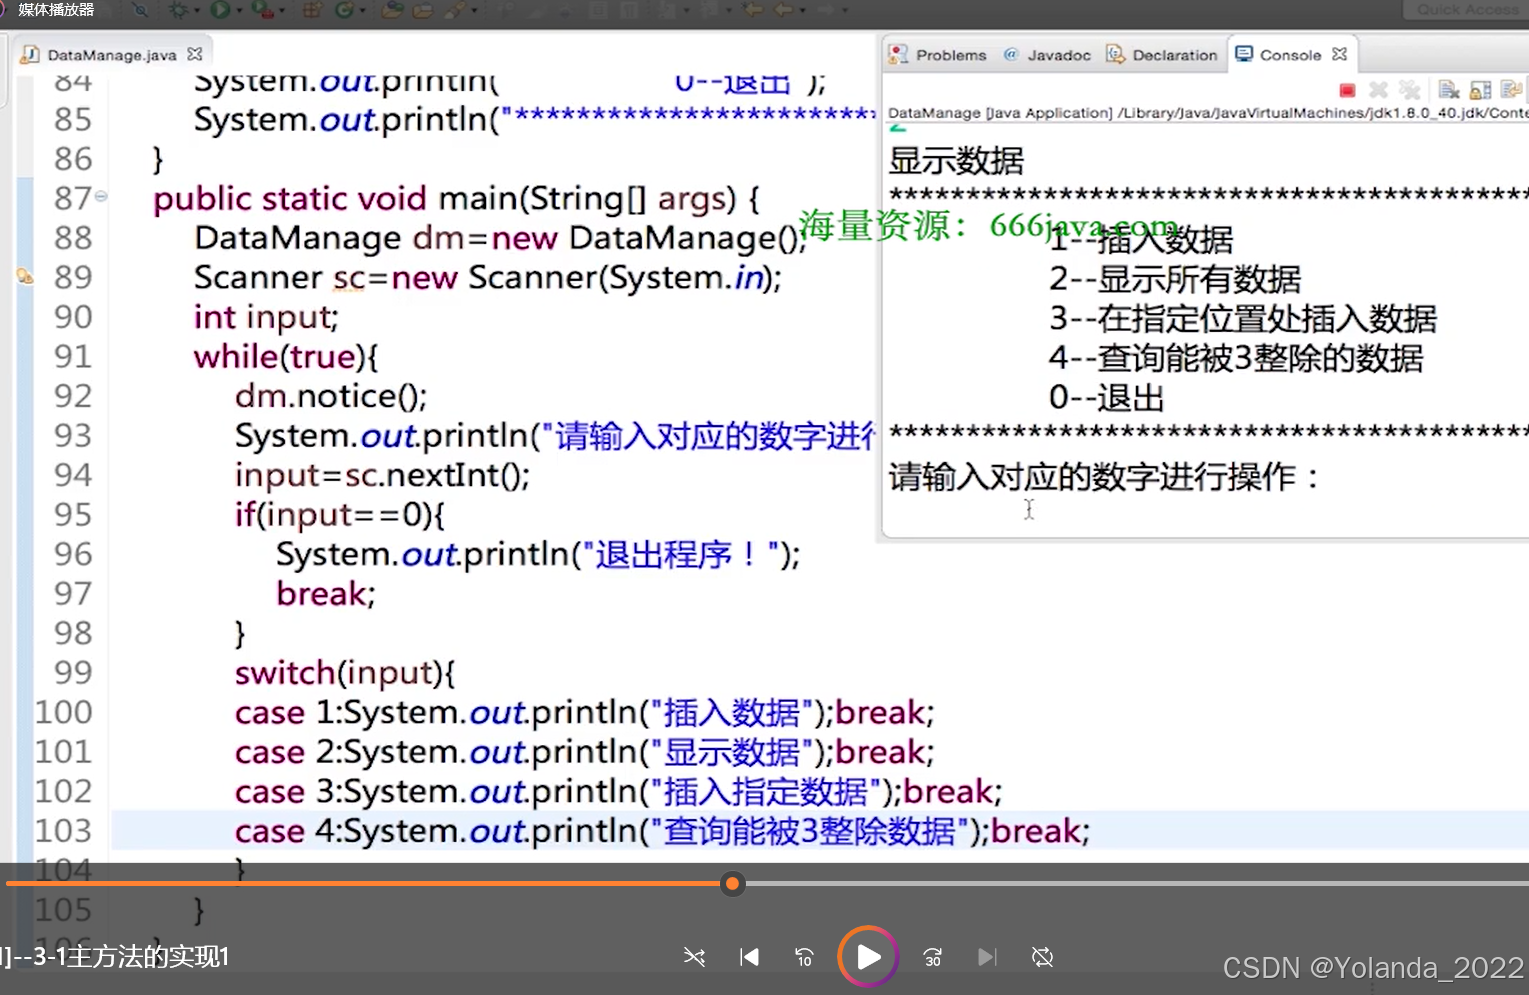Screen dimensions: 1529x995
Task: Terminate the running program with red stop icon
Action: pos(1347,90)
